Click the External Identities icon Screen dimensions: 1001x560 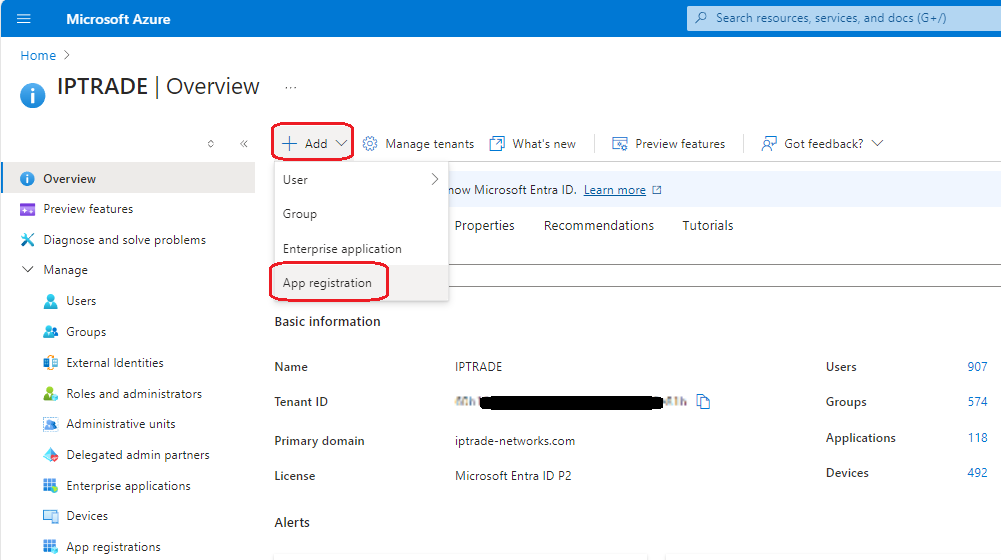(x=50, y=363)
